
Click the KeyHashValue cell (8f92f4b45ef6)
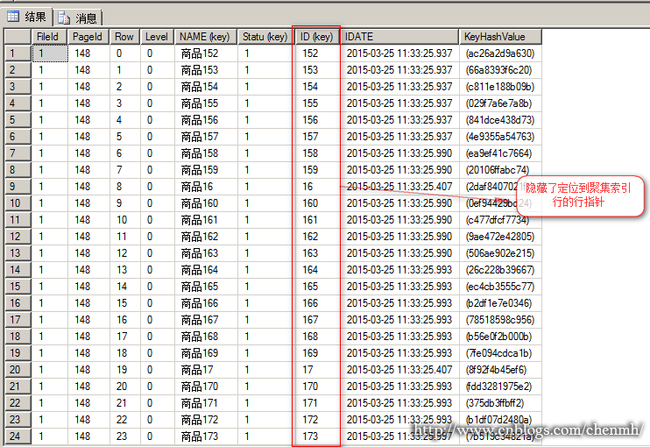pyautogui.click(x=500, y=369)
